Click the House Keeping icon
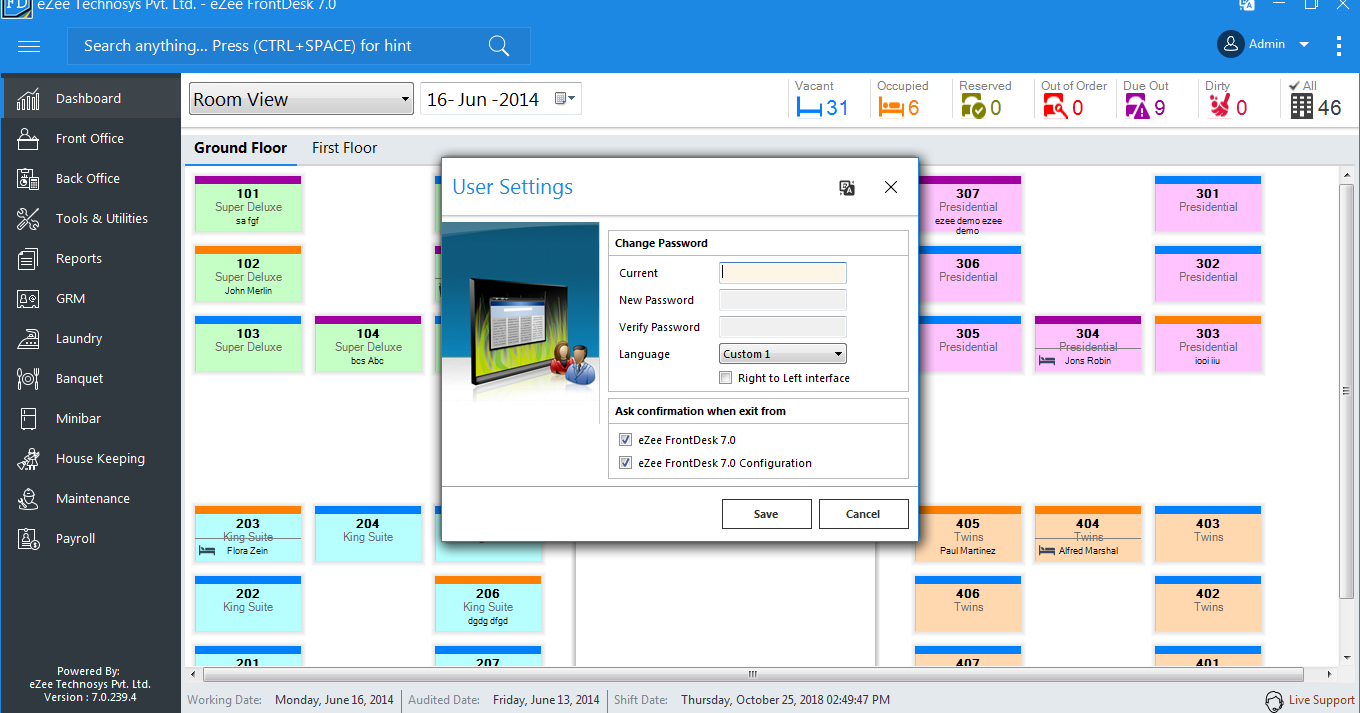 click(x=28, y=458)
